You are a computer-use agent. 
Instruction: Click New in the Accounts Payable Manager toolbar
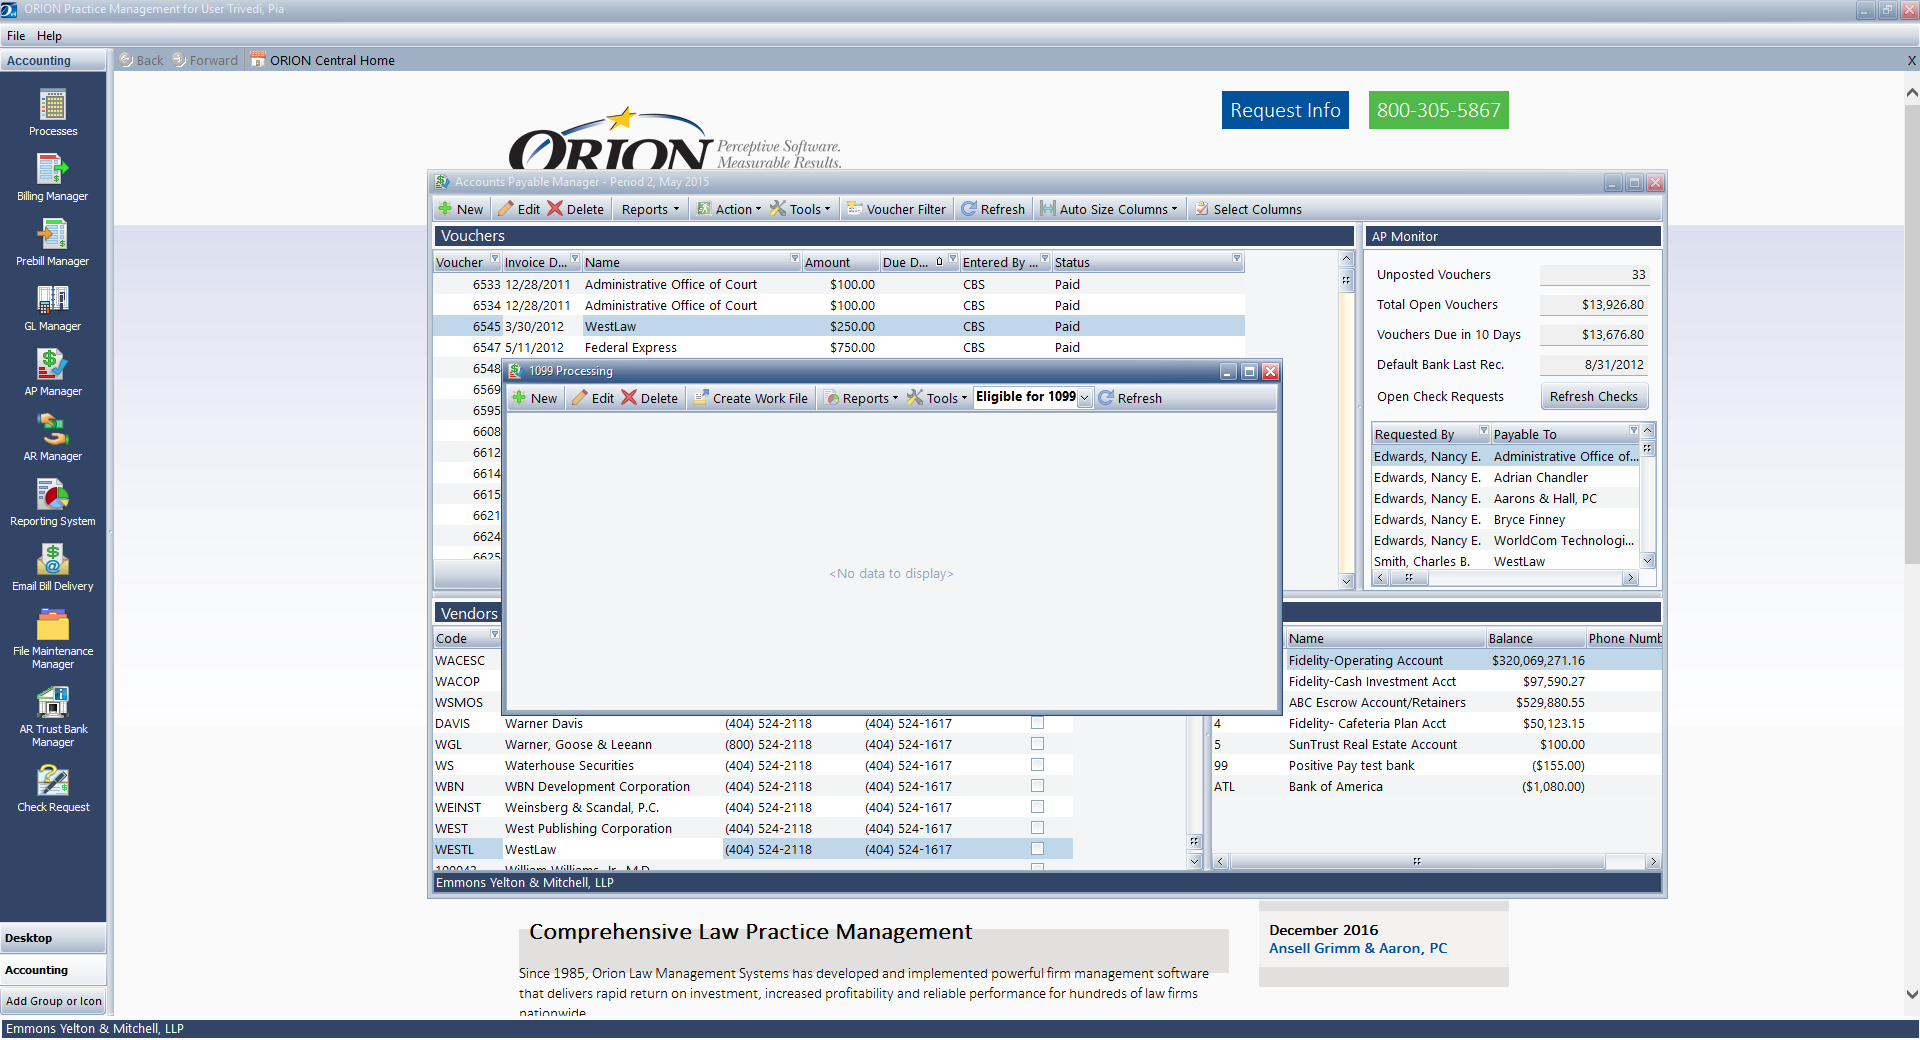pos(460,209)
